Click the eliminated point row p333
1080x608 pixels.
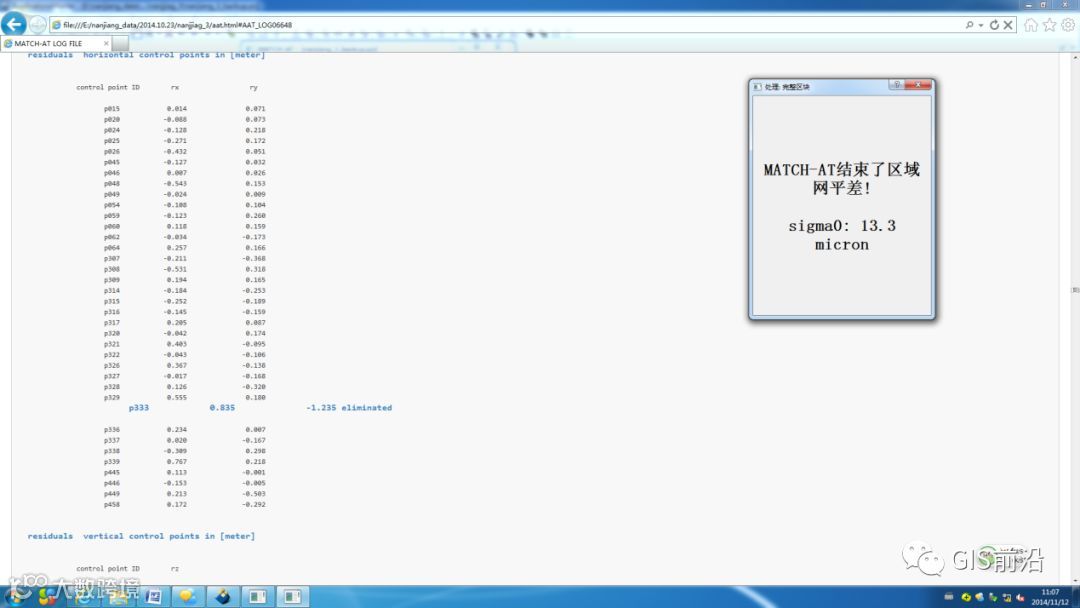(260, 408)
